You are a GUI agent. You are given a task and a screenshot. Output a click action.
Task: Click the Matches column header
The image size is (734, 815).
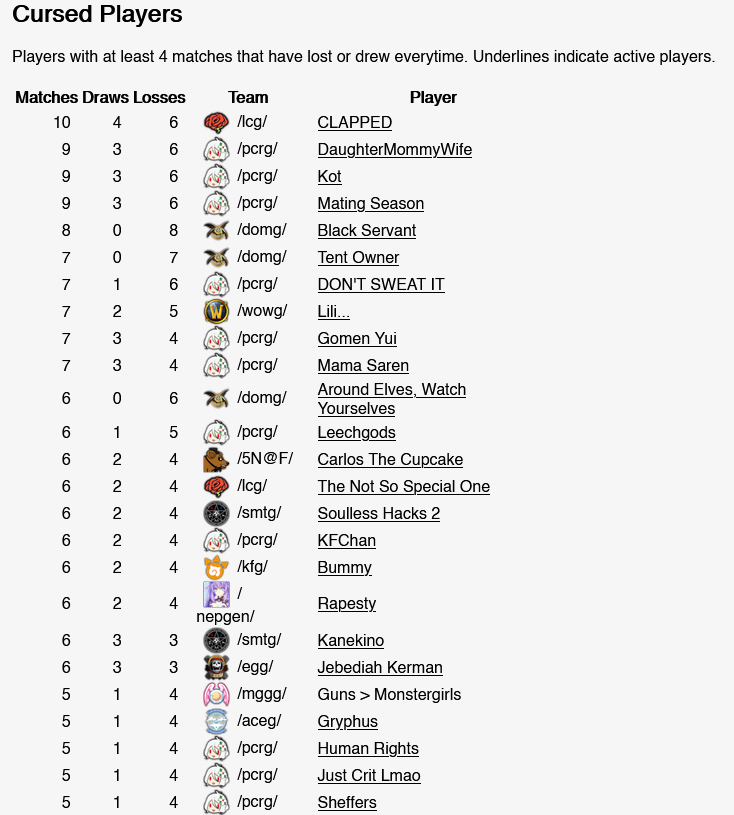click(46, 97)
